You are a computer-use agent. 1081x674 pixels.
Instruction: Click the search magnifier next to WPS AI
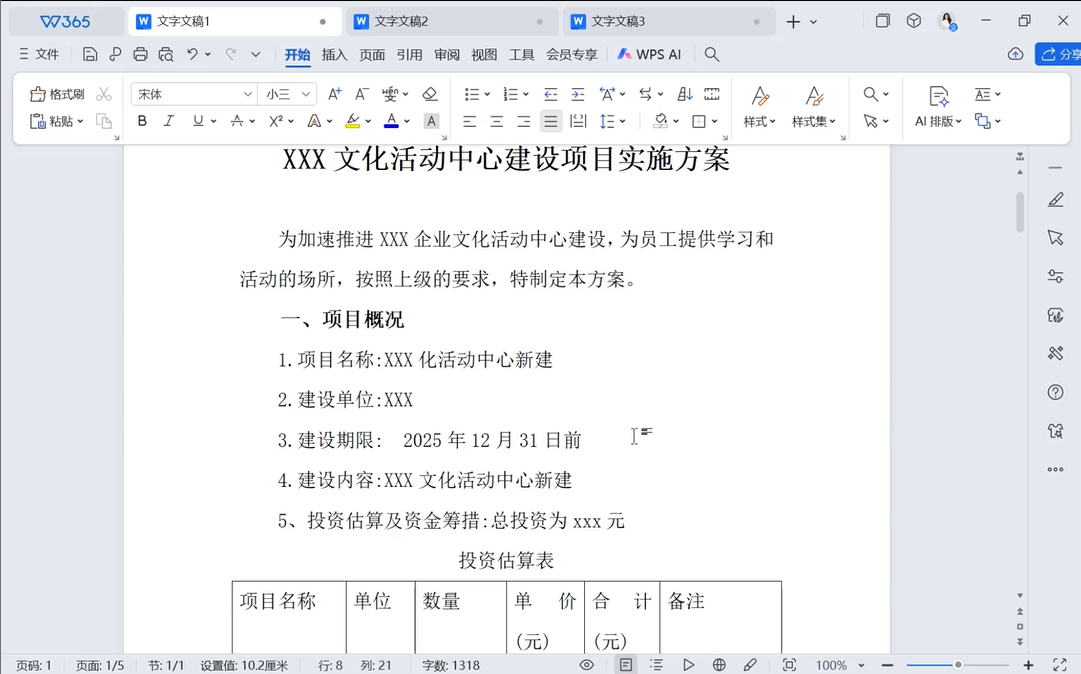click(x=712, y=54)
